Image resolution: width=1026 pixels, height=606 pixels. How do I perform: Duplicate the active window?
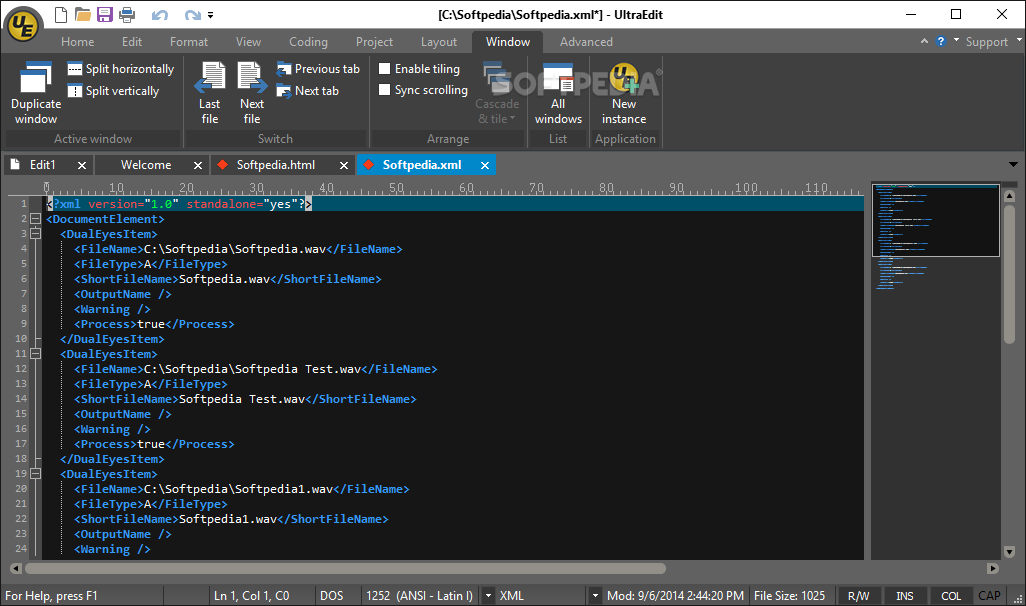tap(36, 92)
